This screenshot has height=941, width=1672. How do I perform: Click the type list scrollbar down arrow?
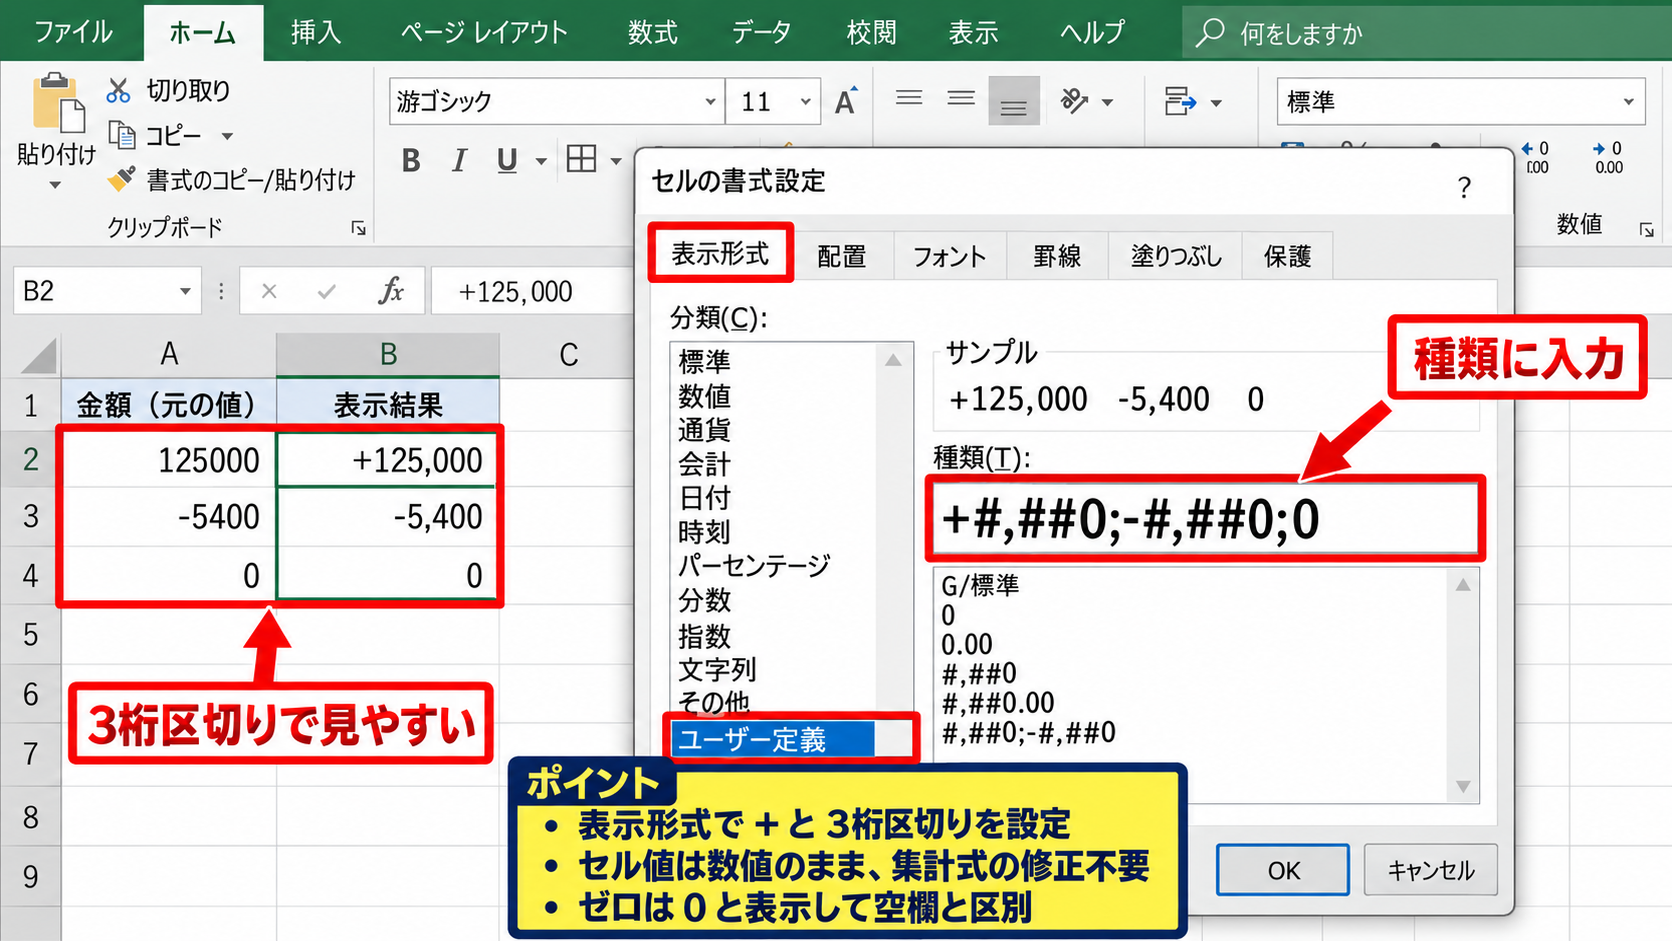[x=1463, y=787]
